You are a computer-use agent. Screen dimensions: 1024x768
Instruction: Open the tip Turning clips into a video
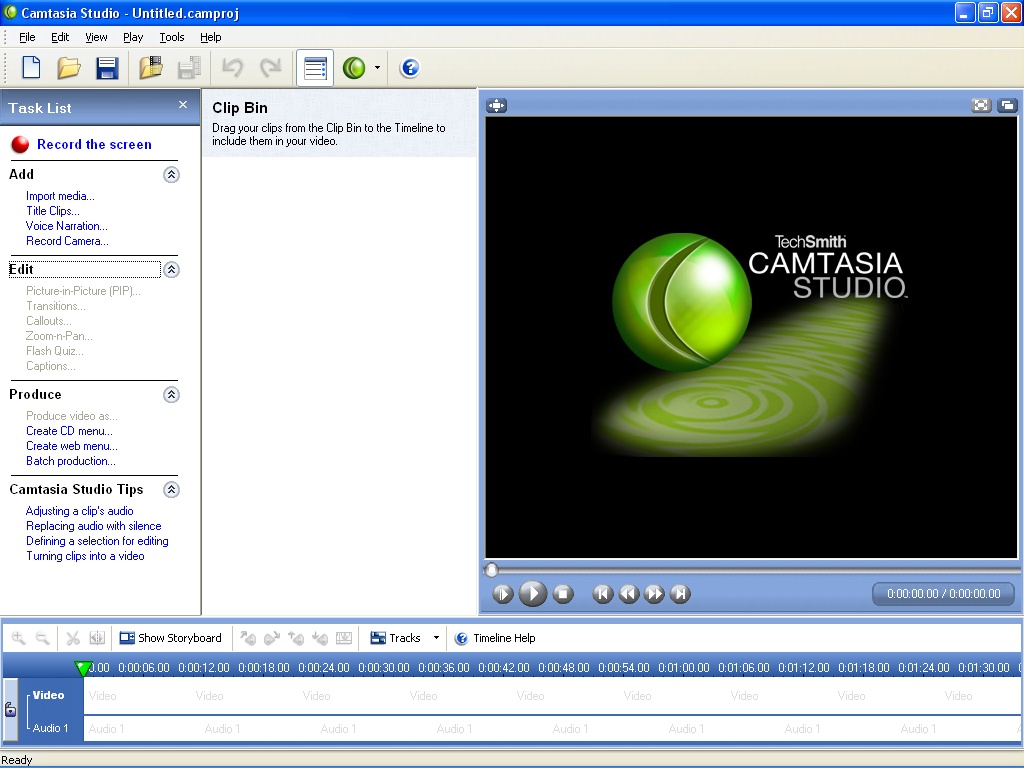[x=85, y=556]
